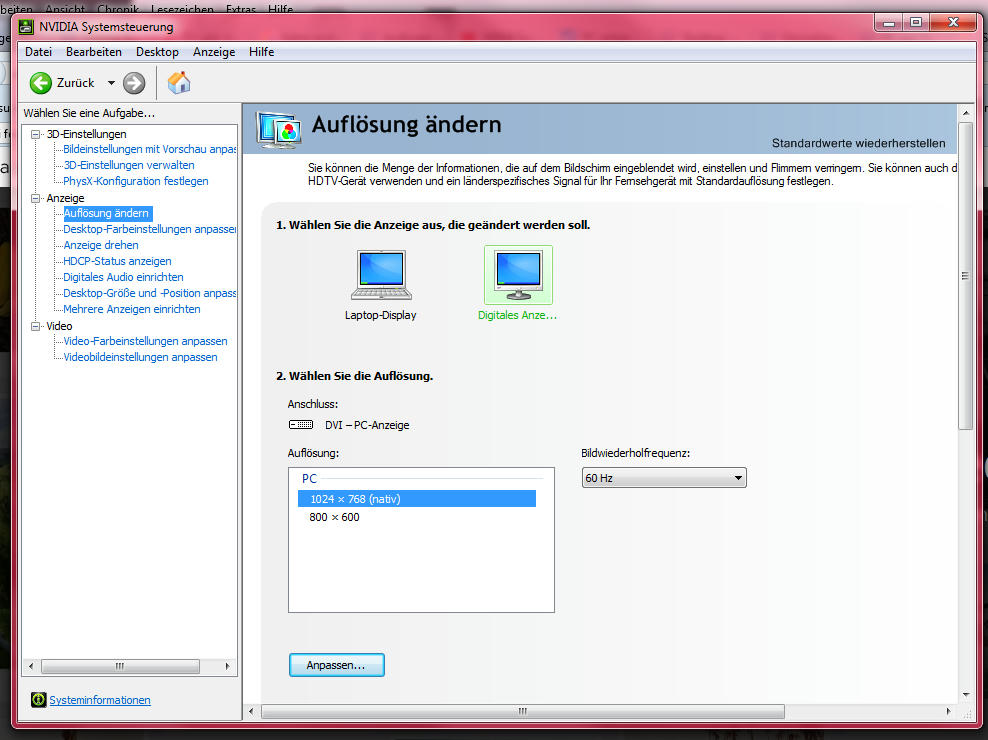Click the main panel horizontal scrollbar thumb

523,711
